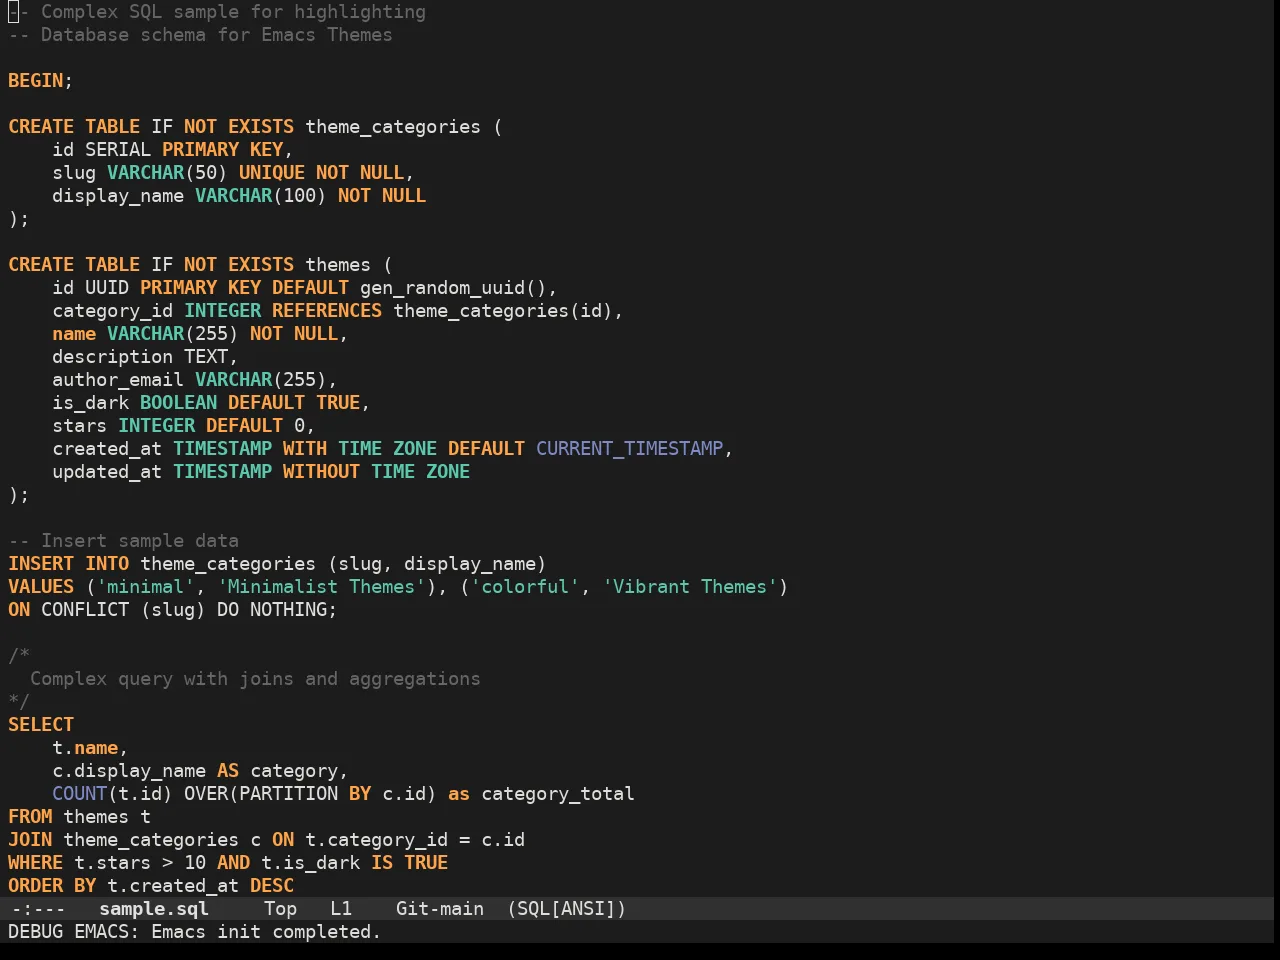Screen dimensions: 1280x960
Task: Click t.is_dark in the WHERE clause
Action: point(310,863)
